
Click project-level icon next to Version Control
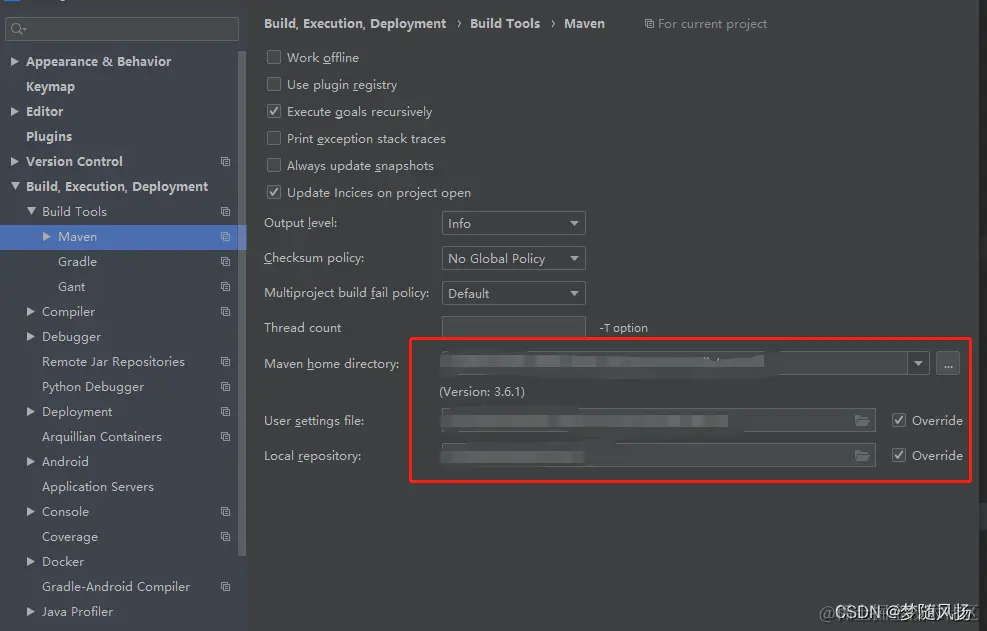225,162
